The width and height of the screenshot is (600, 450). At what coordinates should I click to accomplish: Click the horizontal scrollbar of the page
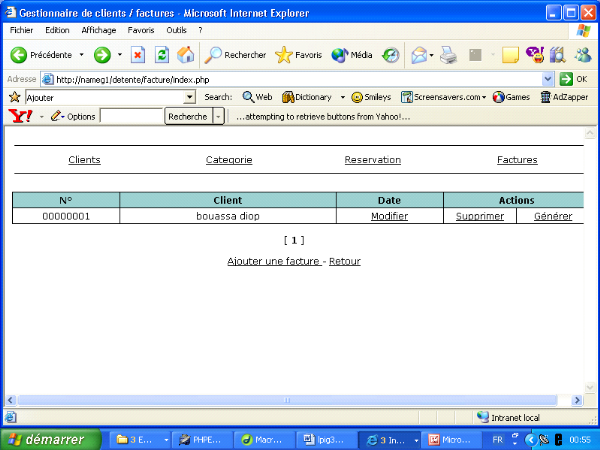coord(290,400)
